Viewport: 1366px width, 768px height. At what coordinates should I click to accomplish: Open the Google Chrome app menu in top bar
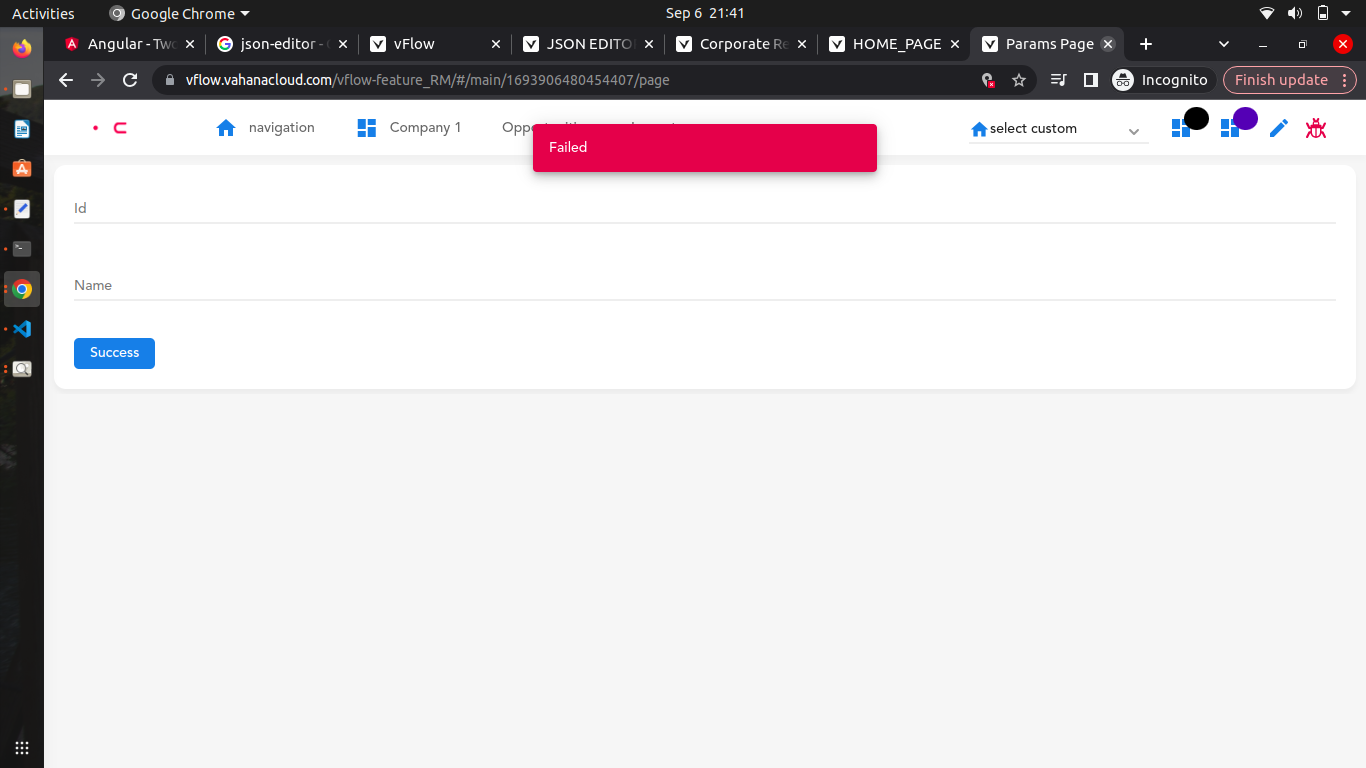pyautogui.click(x=180, y=13)
